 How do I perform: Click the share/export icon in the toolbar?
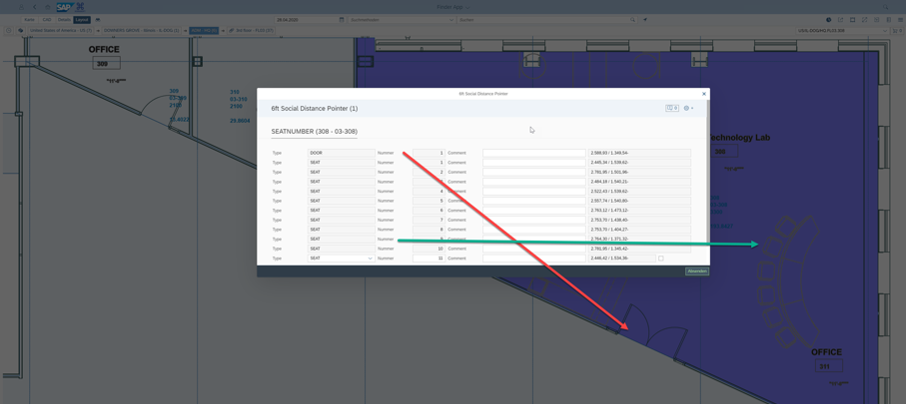pos(841,20)
